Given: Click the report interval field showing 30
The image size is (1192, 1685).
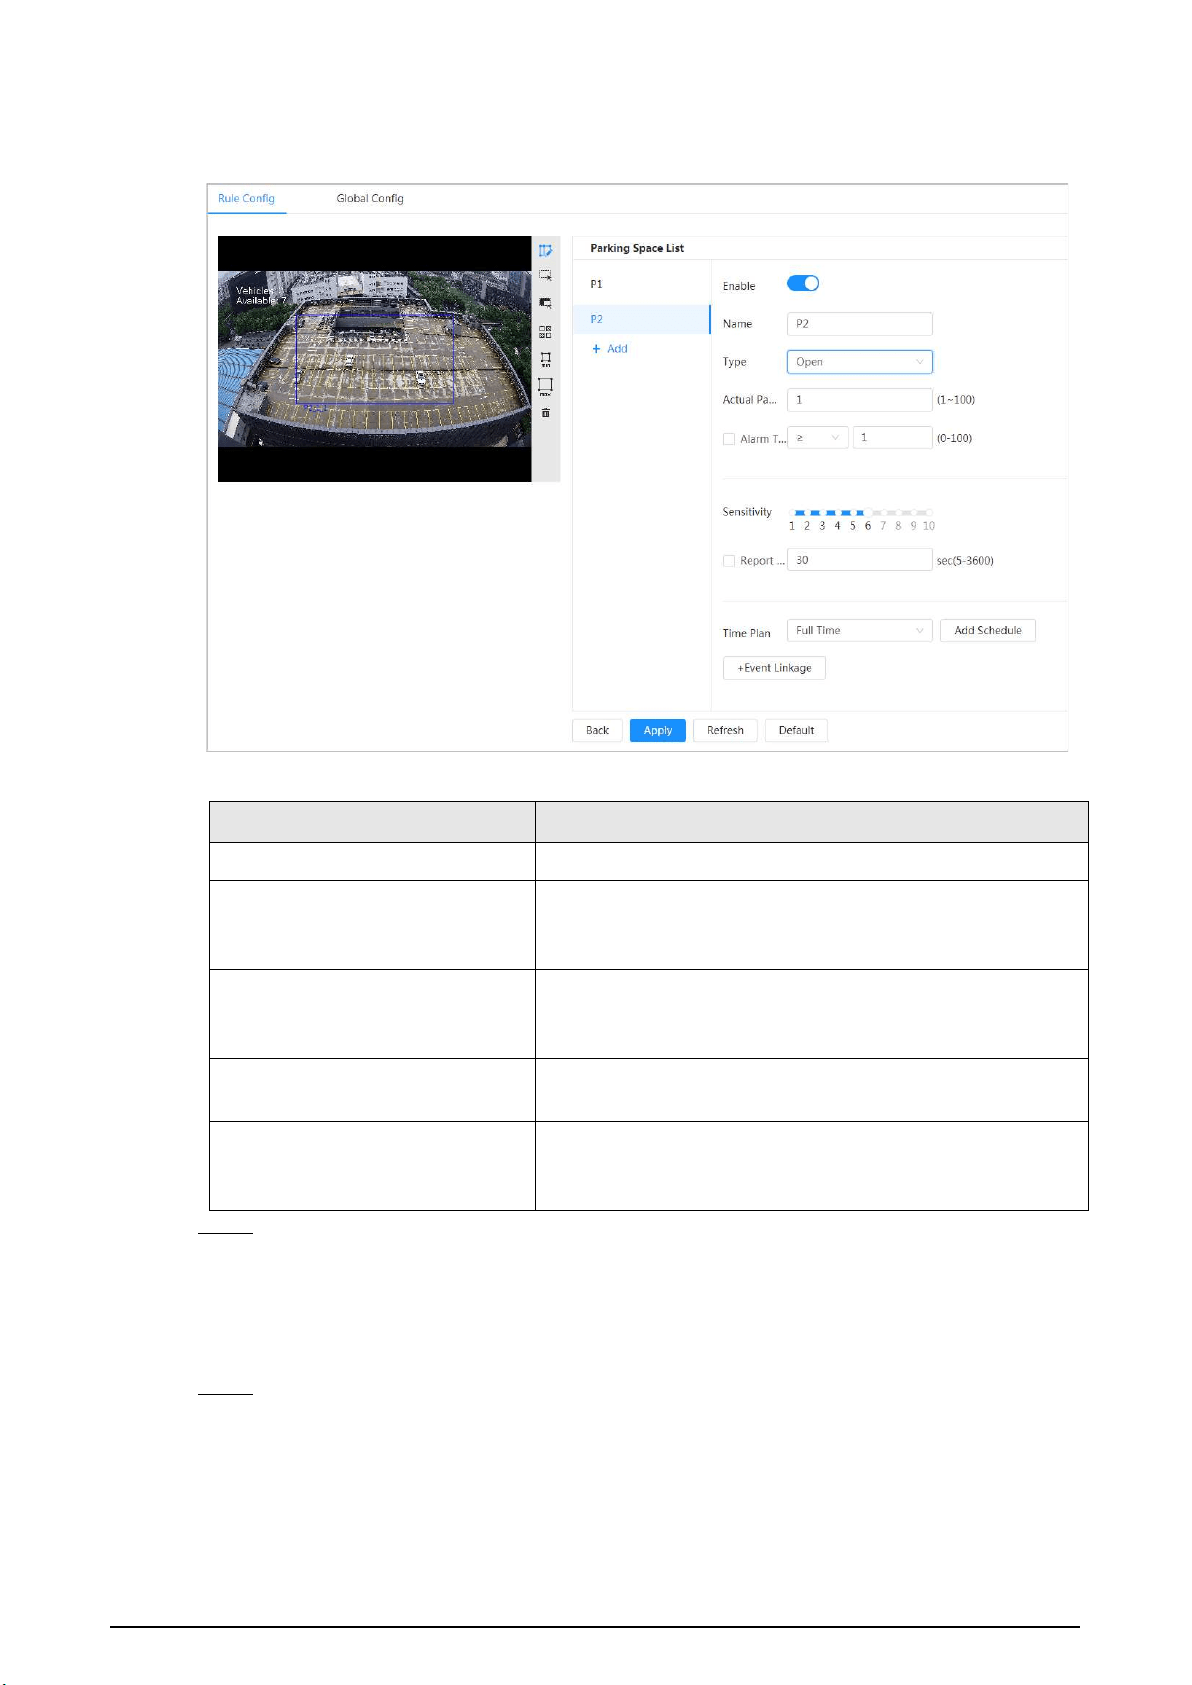Looking at the screenshot, I should coord(860,560).
